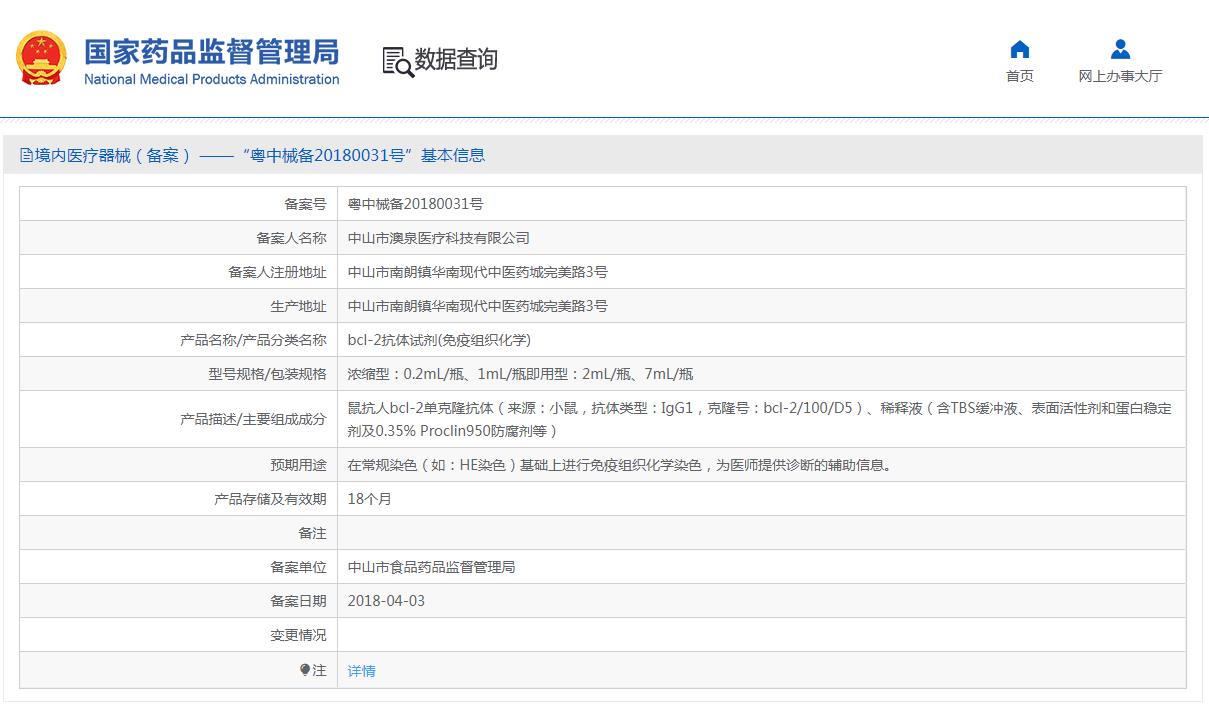Click 首页 text link

pyautogui.click(x=1020, y=76)
